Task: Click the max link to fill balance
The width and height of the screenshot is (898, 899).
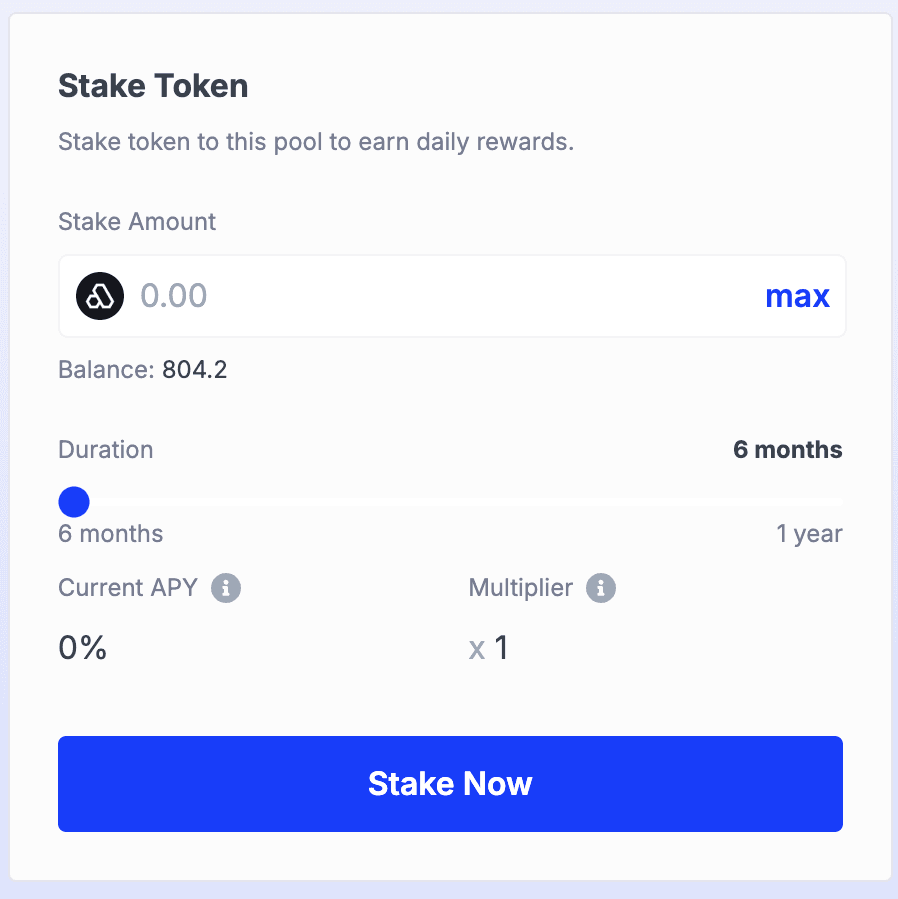Action: pos(797,296)
